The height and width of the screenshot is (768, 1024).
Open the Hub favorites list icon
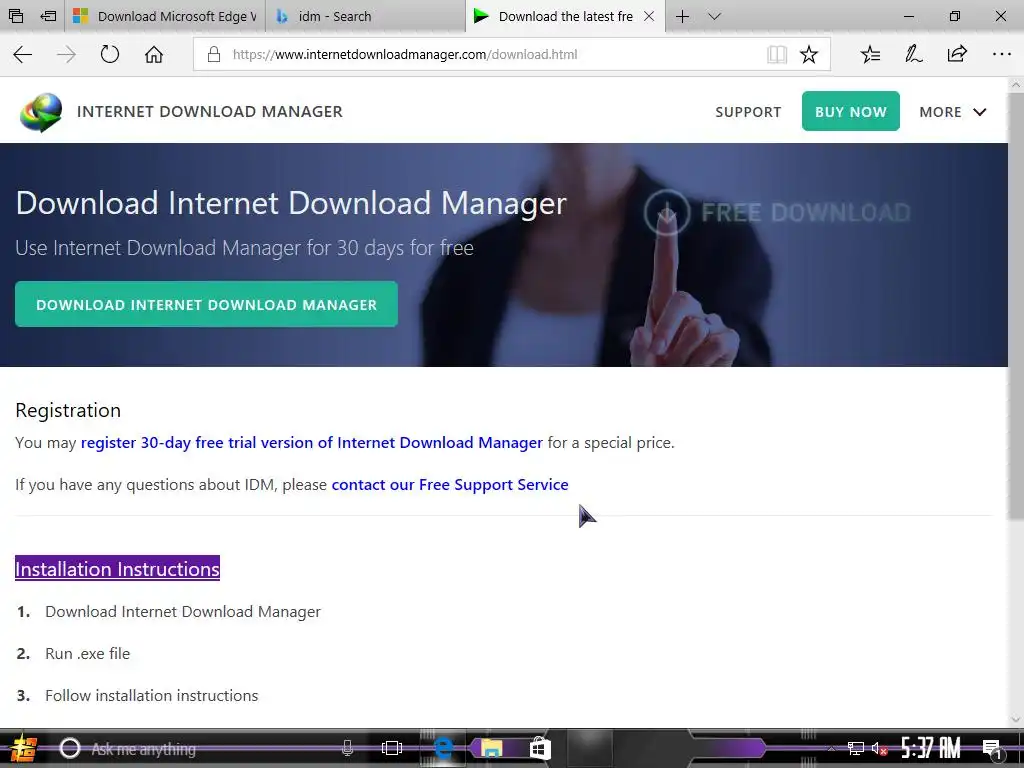[871, 54]
